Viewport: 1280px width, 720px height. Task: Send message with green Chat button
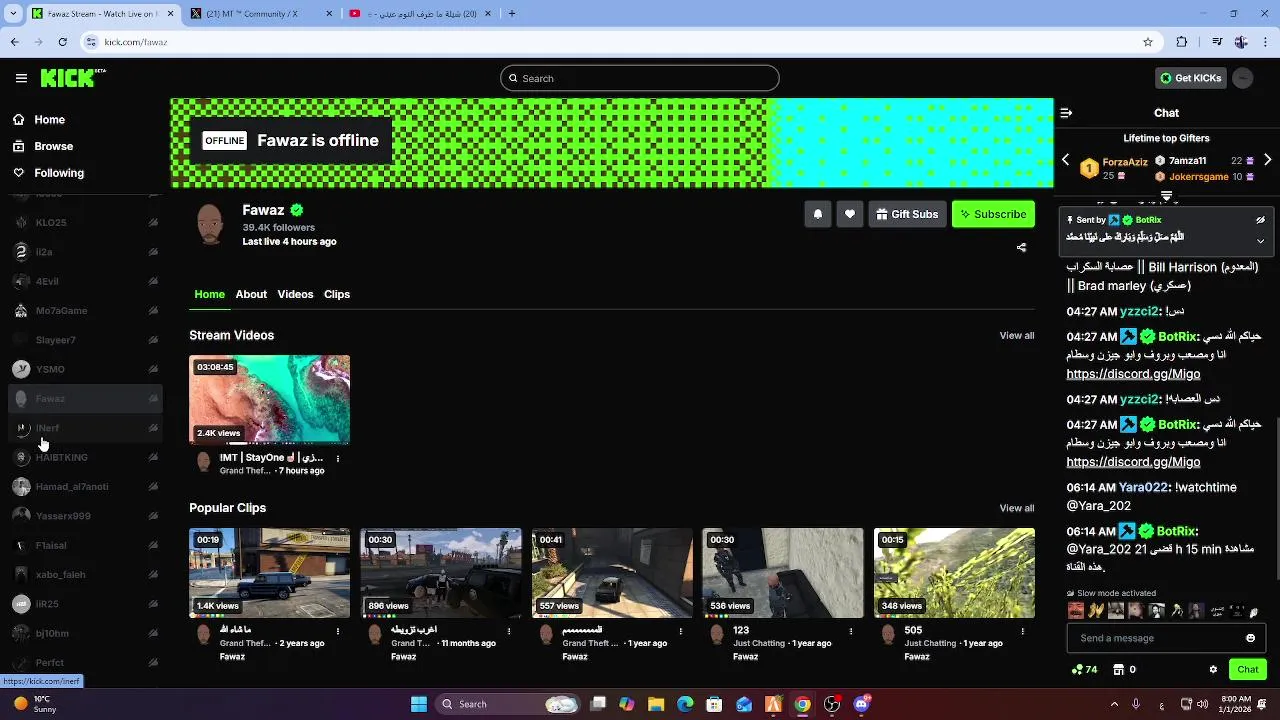pos(1248,669)
